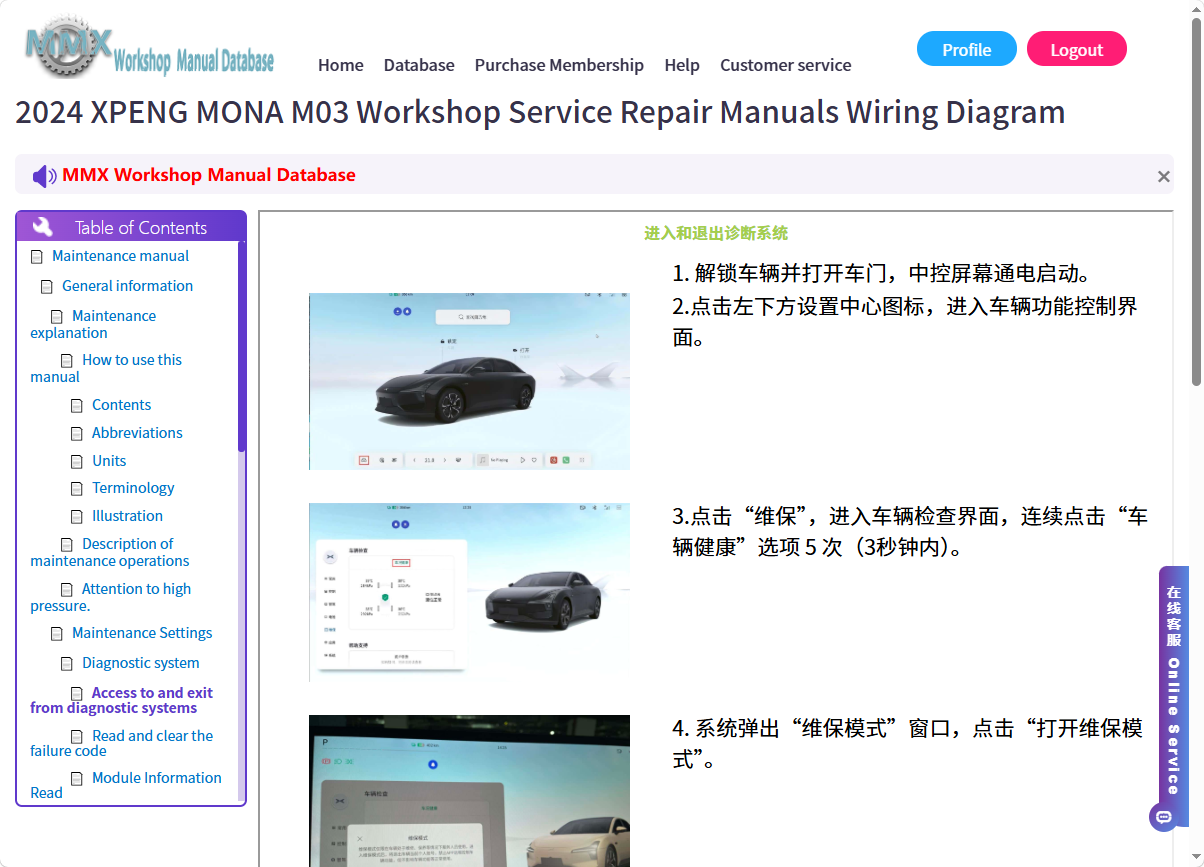Select Access to and exit from diagnostic systems
This screenshot has height=867, width=1204.
coord(122,700)
